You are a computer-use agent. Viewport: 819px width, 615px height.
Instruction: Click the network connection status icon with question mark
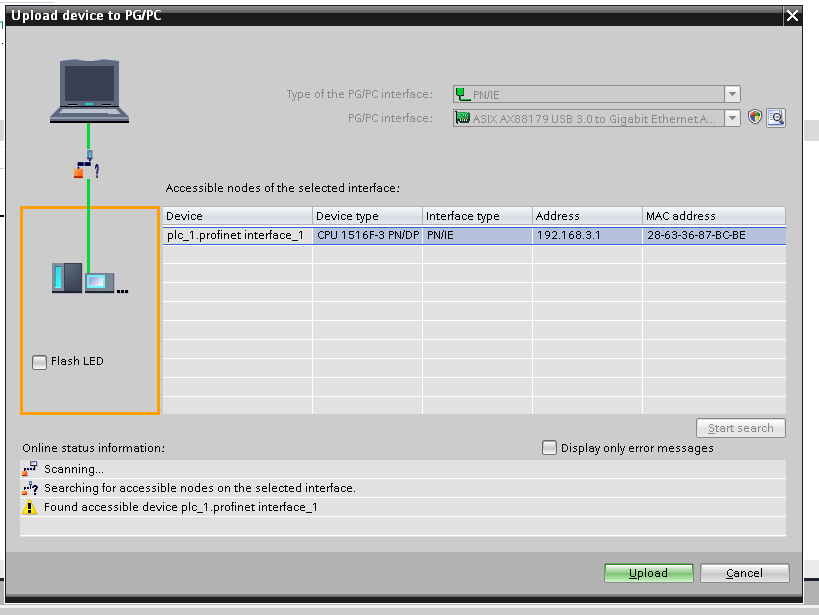click(x=87, y=165)
